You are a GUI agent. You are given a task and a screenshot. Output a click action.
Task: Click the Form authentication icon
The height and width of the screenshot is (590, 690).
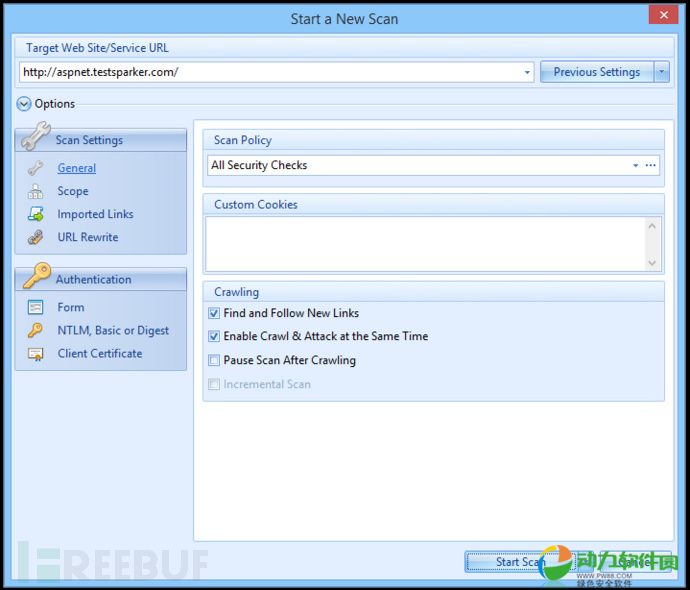click(x=36, y=307)
